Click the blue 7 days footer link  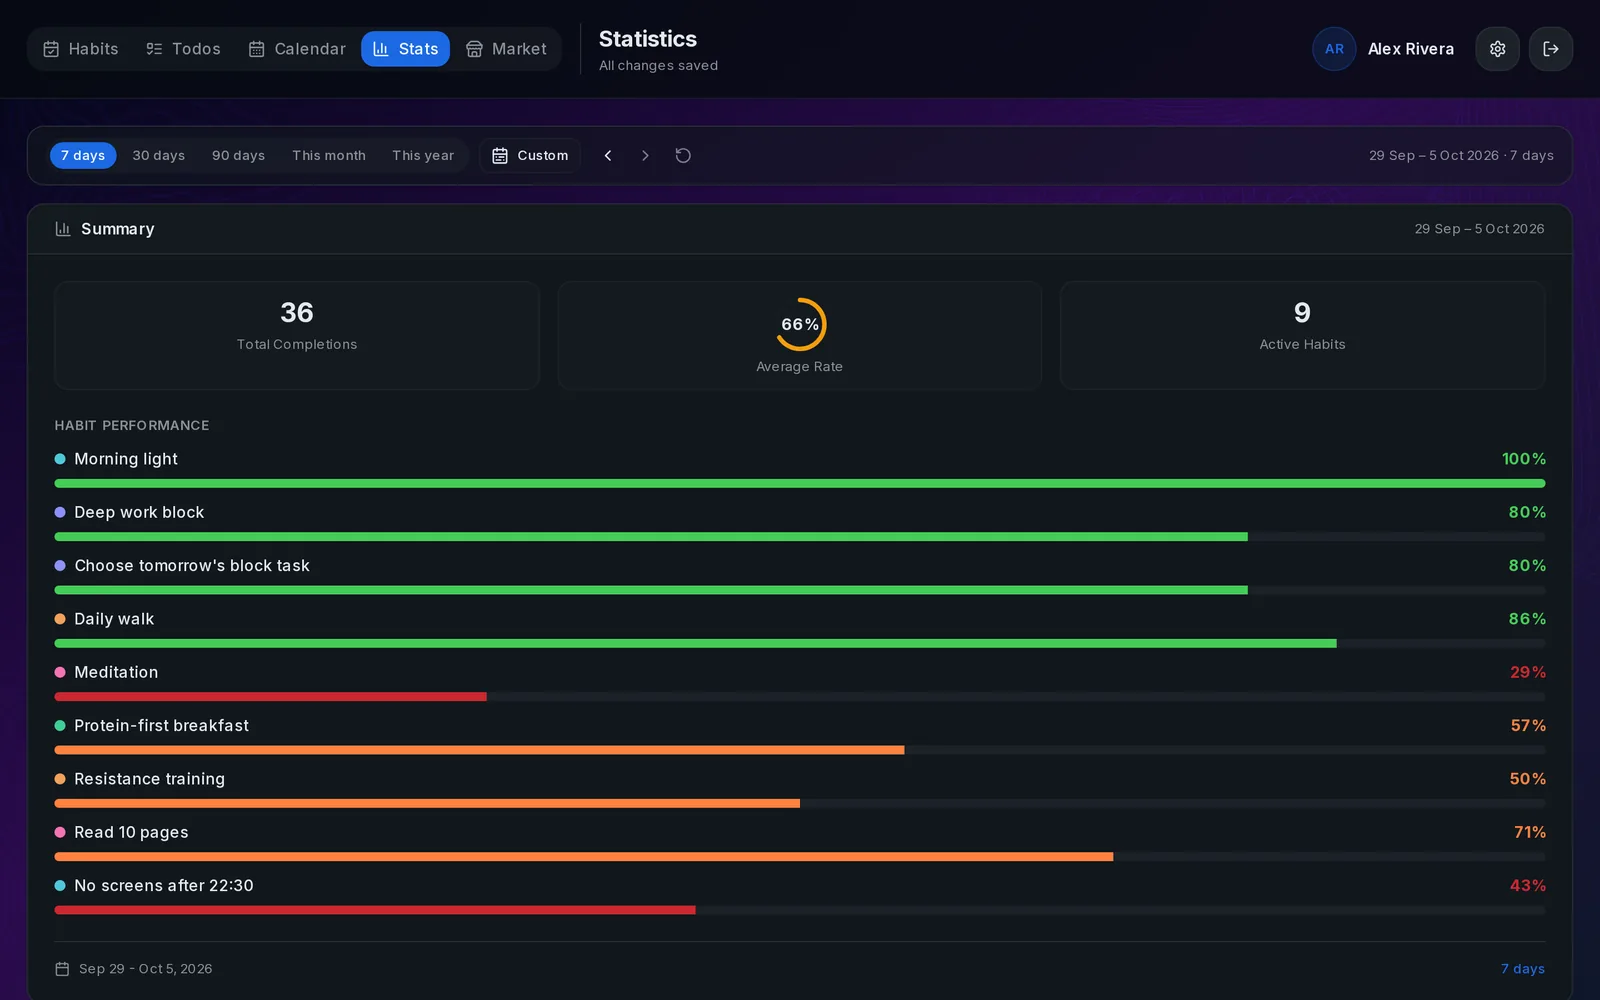(1523, 969)
